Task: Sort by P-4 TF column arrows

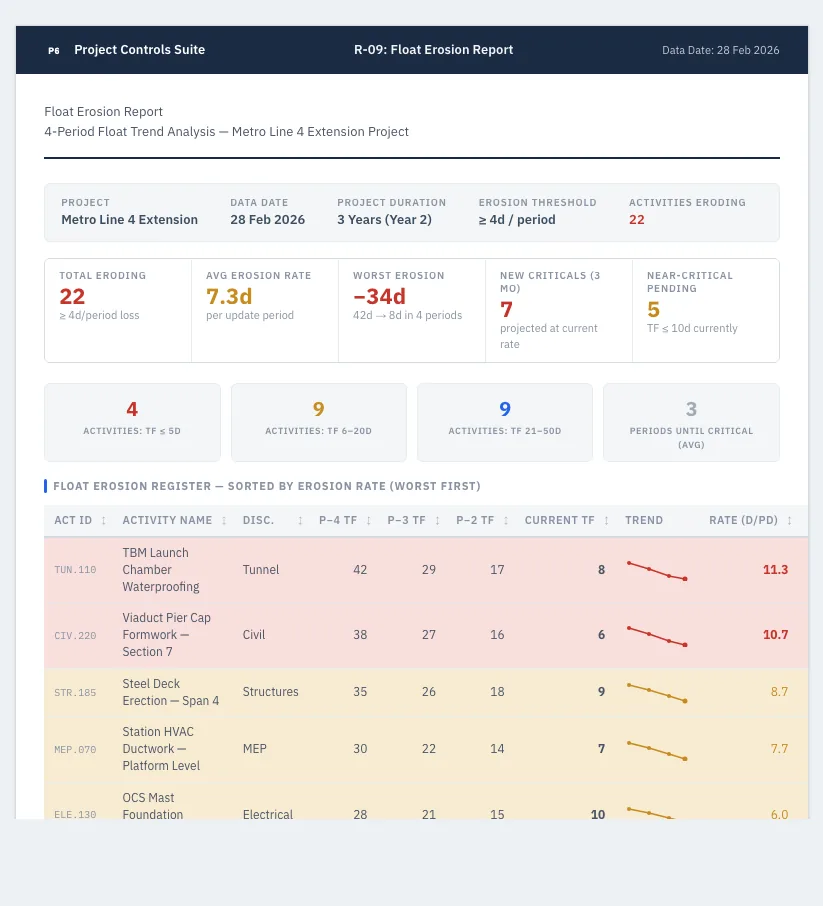Action: [x=368, y=521]
